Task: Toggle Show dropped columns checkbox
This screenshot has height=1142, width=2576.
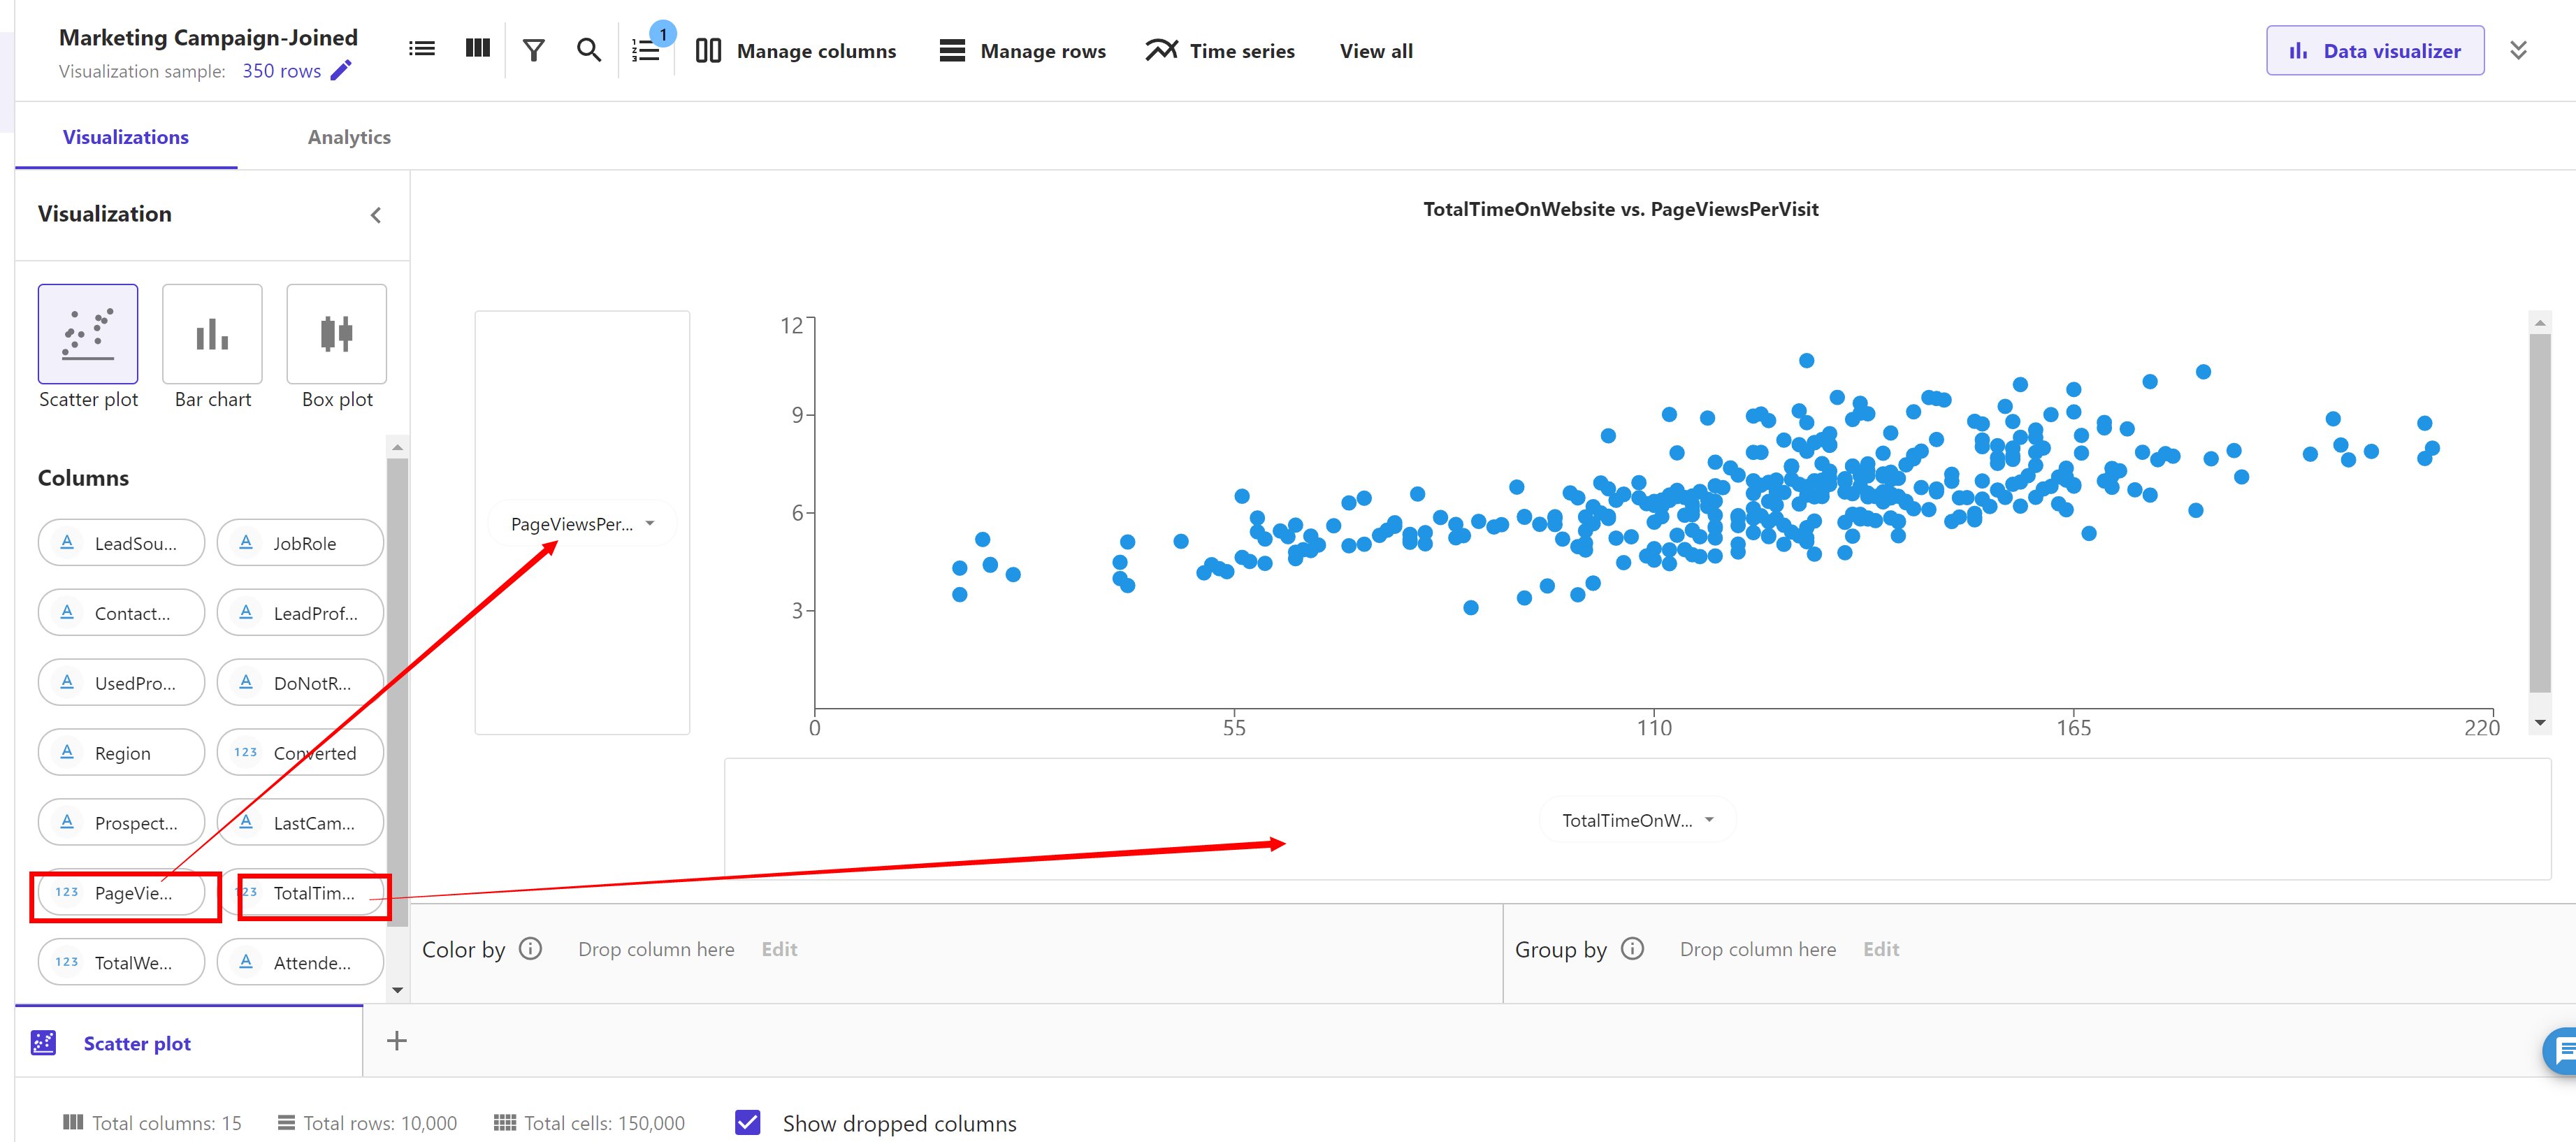Action: pos(747,1122)
